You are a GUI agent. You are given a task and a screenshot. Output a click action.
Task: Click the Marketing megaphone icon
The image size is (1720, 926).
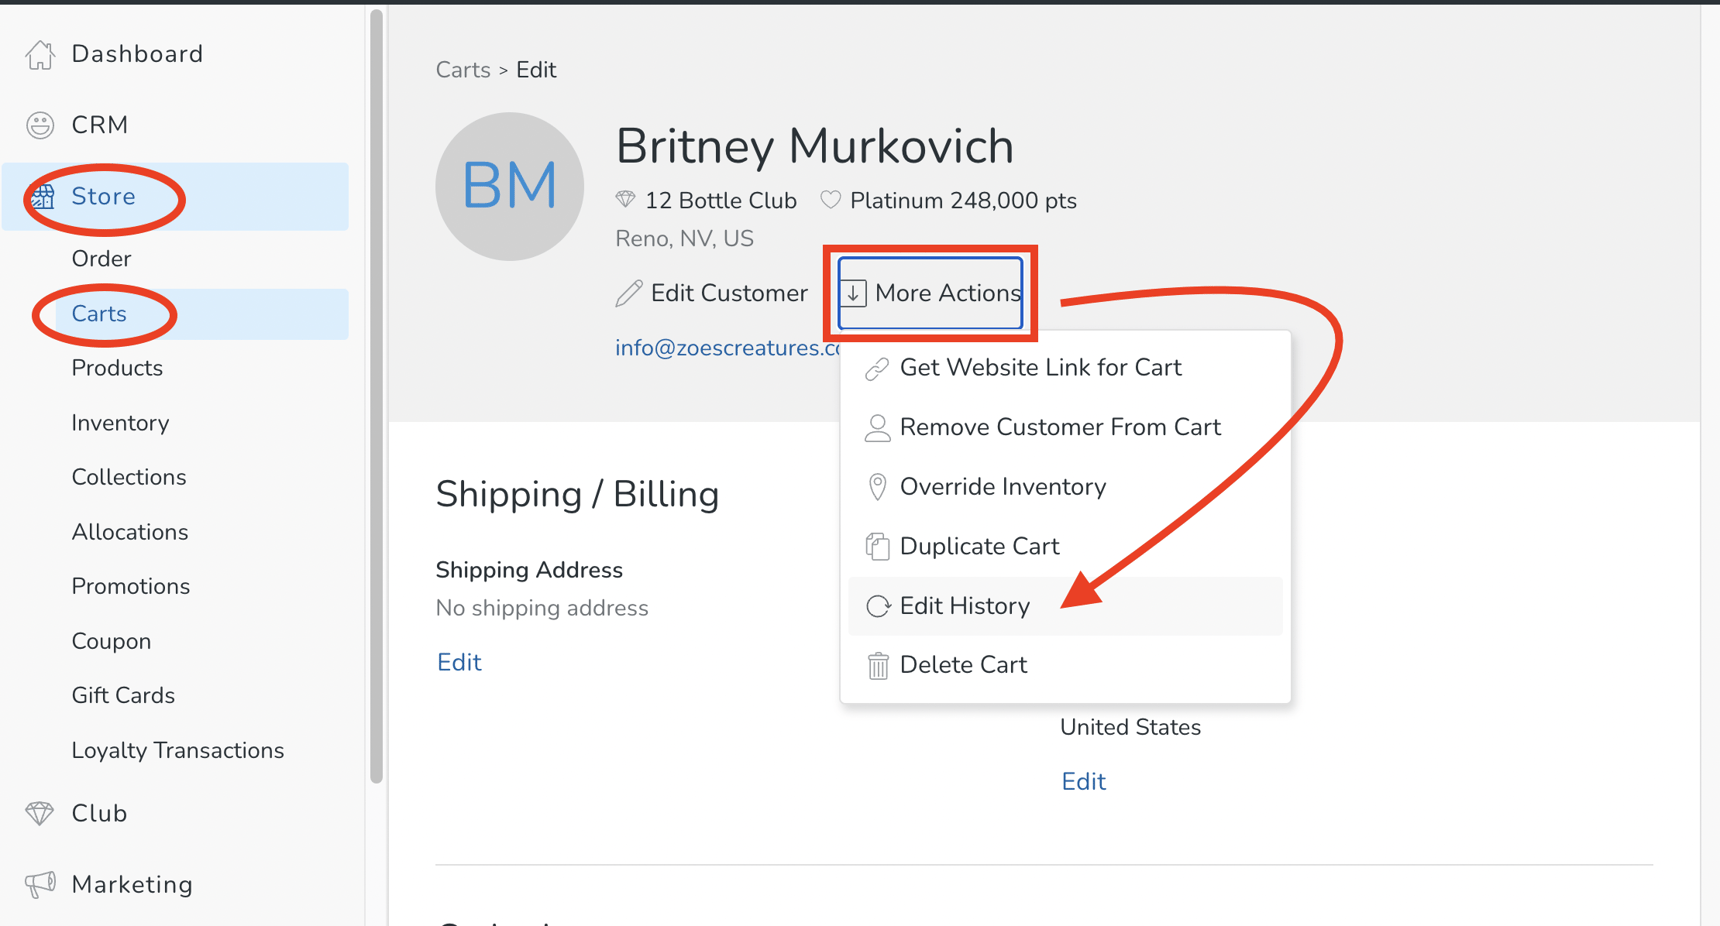pos(40,884)
